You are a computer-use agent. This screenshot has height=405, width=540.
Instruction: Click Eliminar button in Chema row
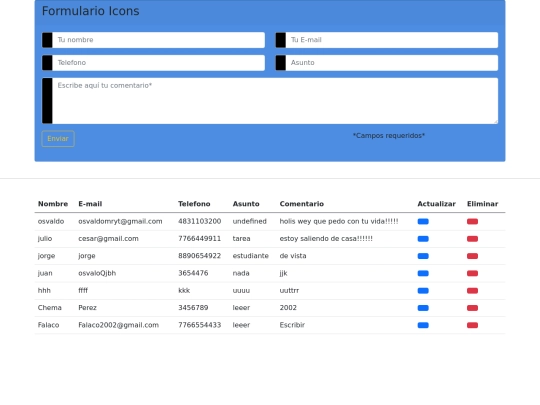pyautogui.click(x=472, y=308)
